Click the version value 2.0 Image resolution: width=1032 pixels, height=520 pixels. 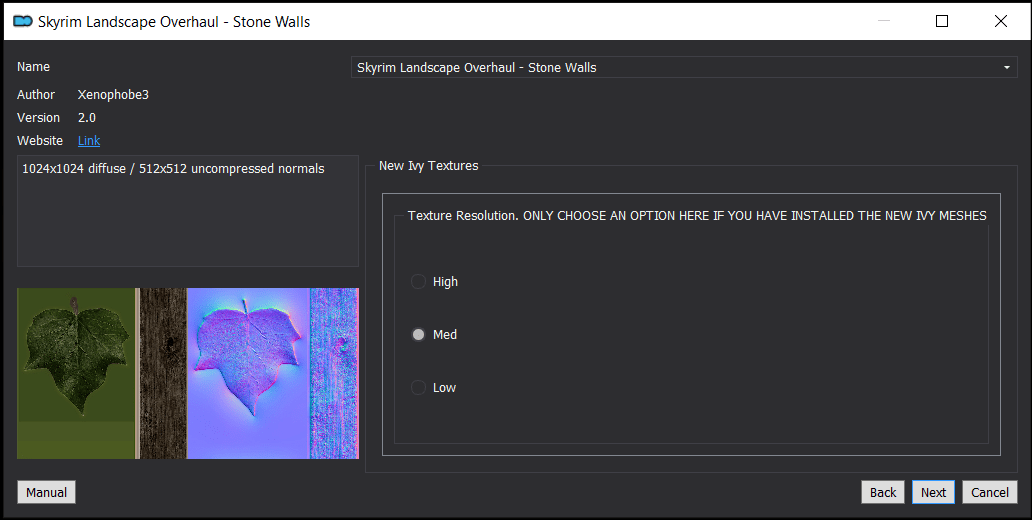click(x=87, y=118)
